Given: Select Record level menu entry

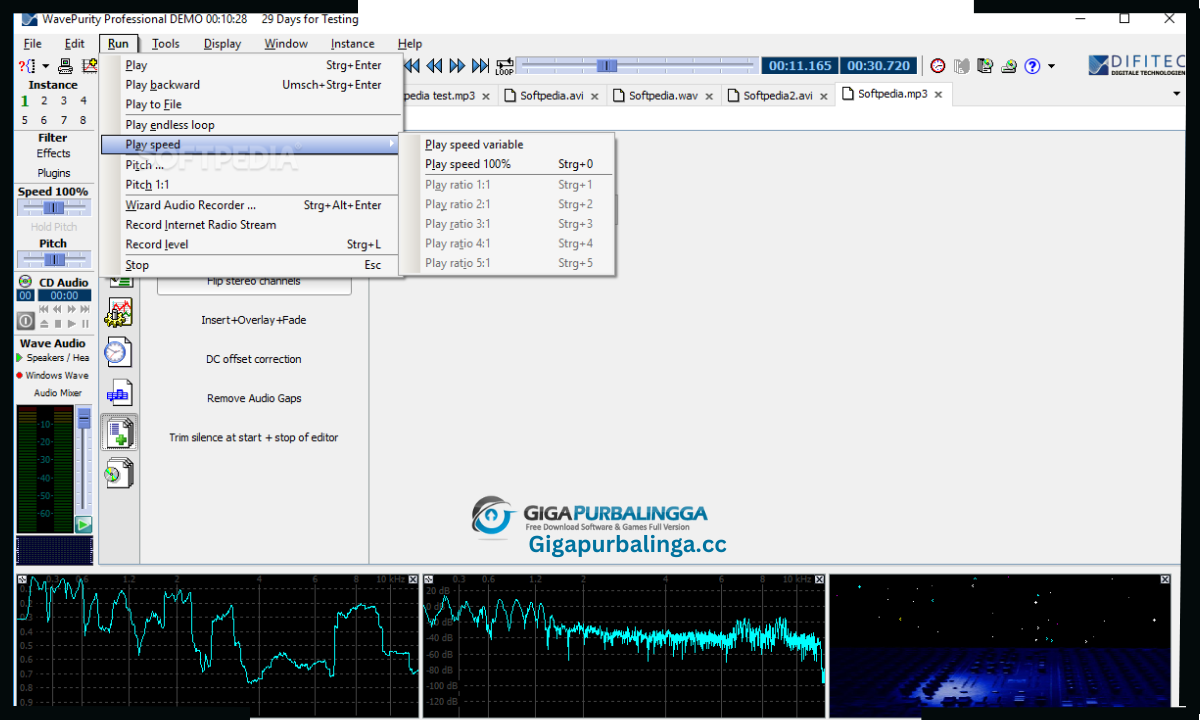Looking at the screenshot, I should [x=252, y=245].
